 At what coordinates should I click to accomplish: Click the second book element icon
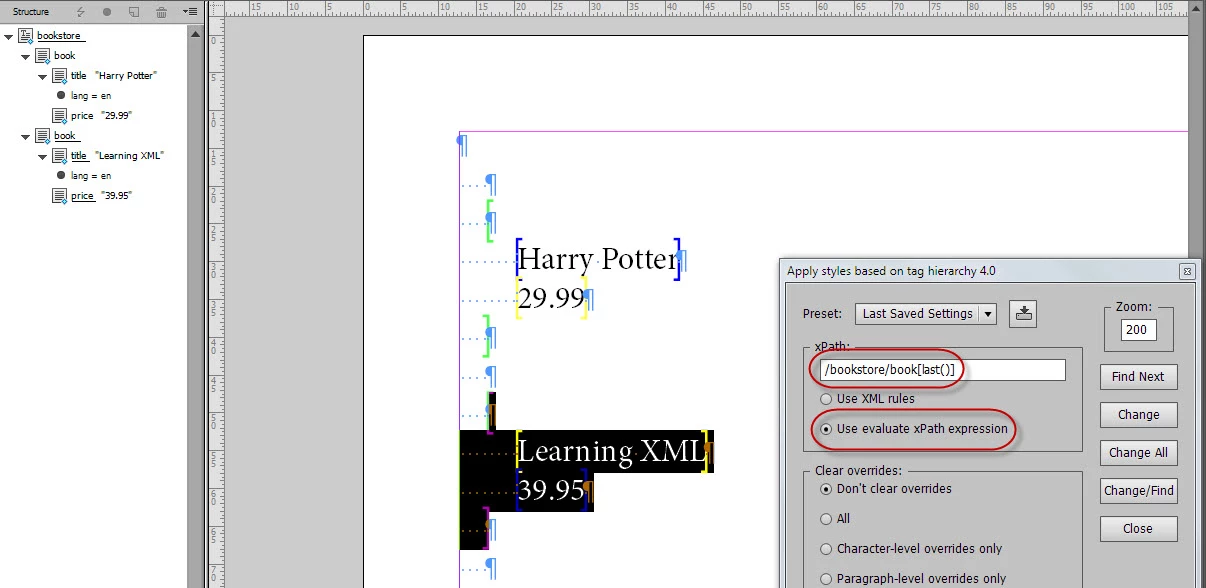tap(43, 136)
